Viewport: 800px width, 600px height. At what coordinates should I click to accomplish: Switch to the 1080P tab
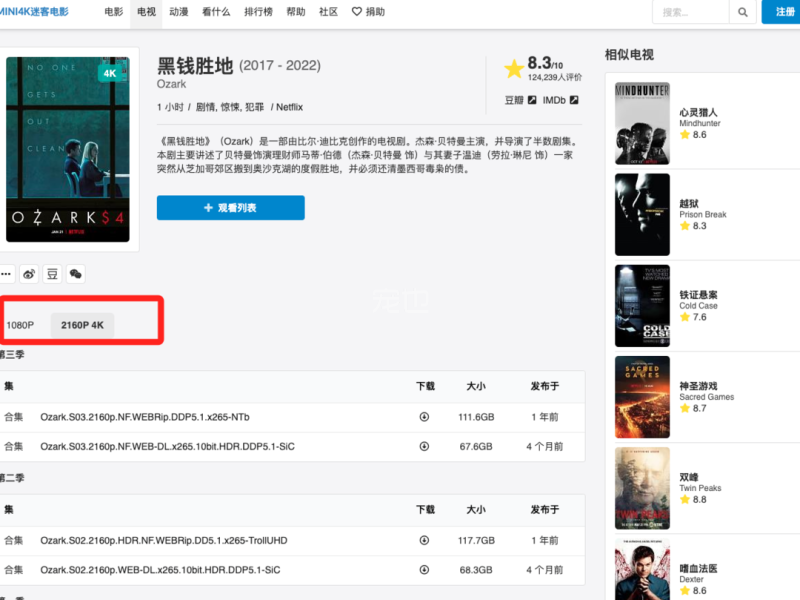pos(20,325)
